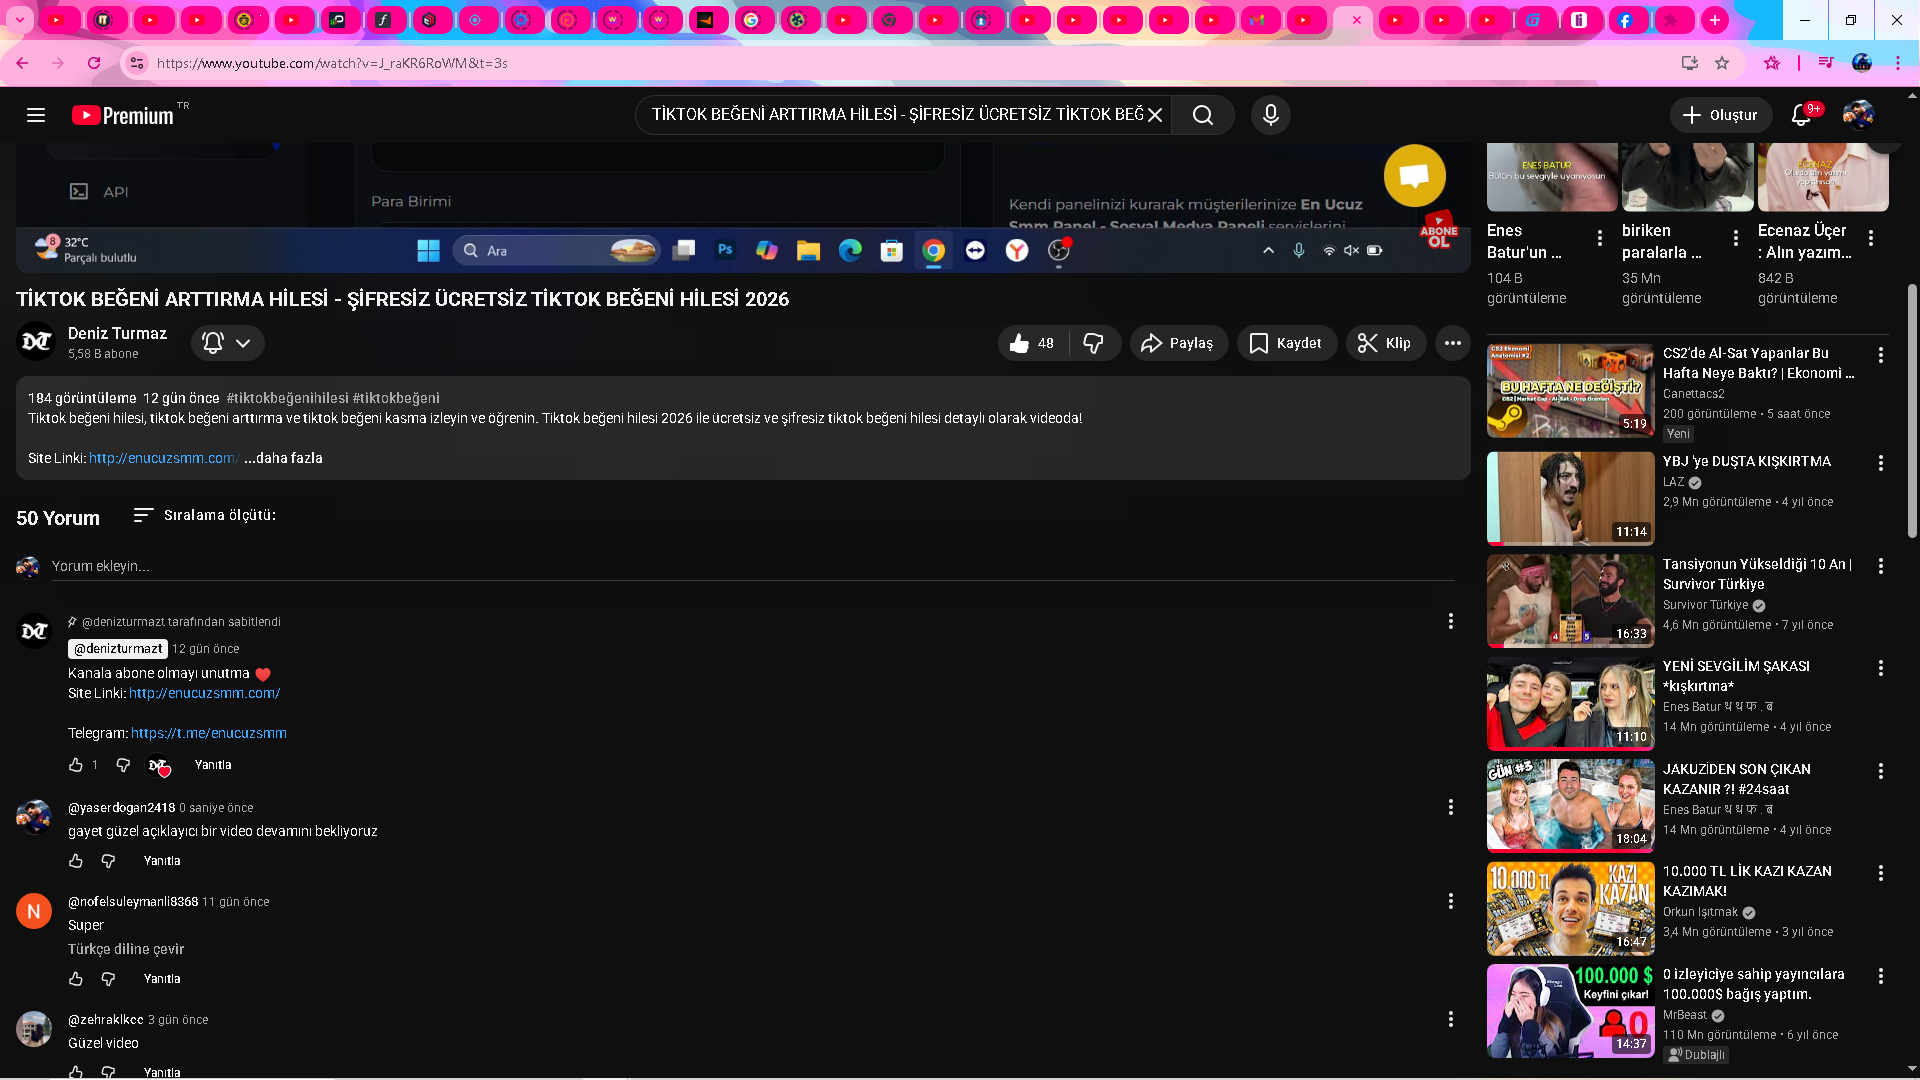Open Survivor Türkiye Tansiyonun Yükseldiği video
Viewport: 1920px width, 1080px height.
[x=1571, y=601]
